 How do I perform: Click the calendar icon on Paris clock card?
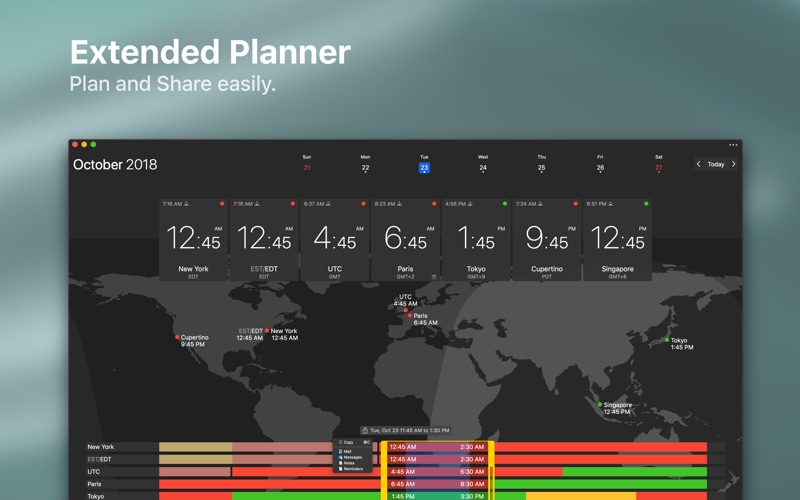point(434,277)
